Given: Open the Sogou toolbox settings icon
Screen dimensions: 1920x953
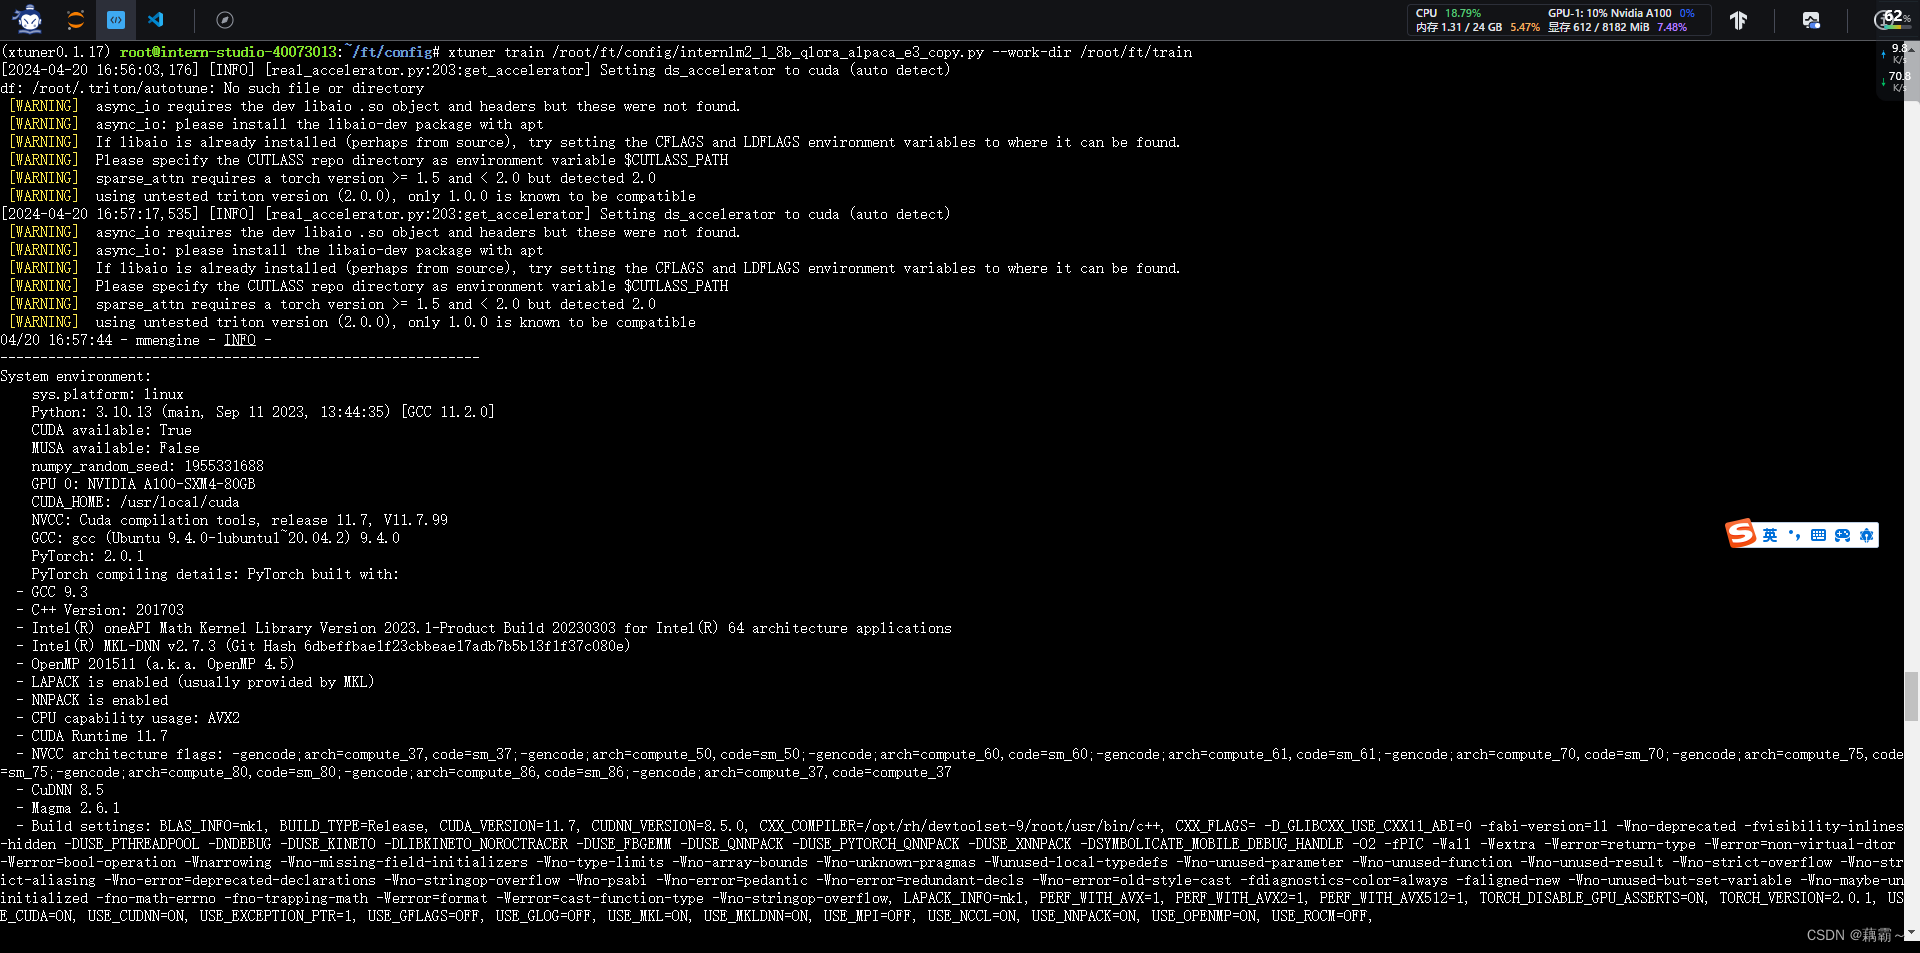Looking at the screenshot, I should point(1866,535).
